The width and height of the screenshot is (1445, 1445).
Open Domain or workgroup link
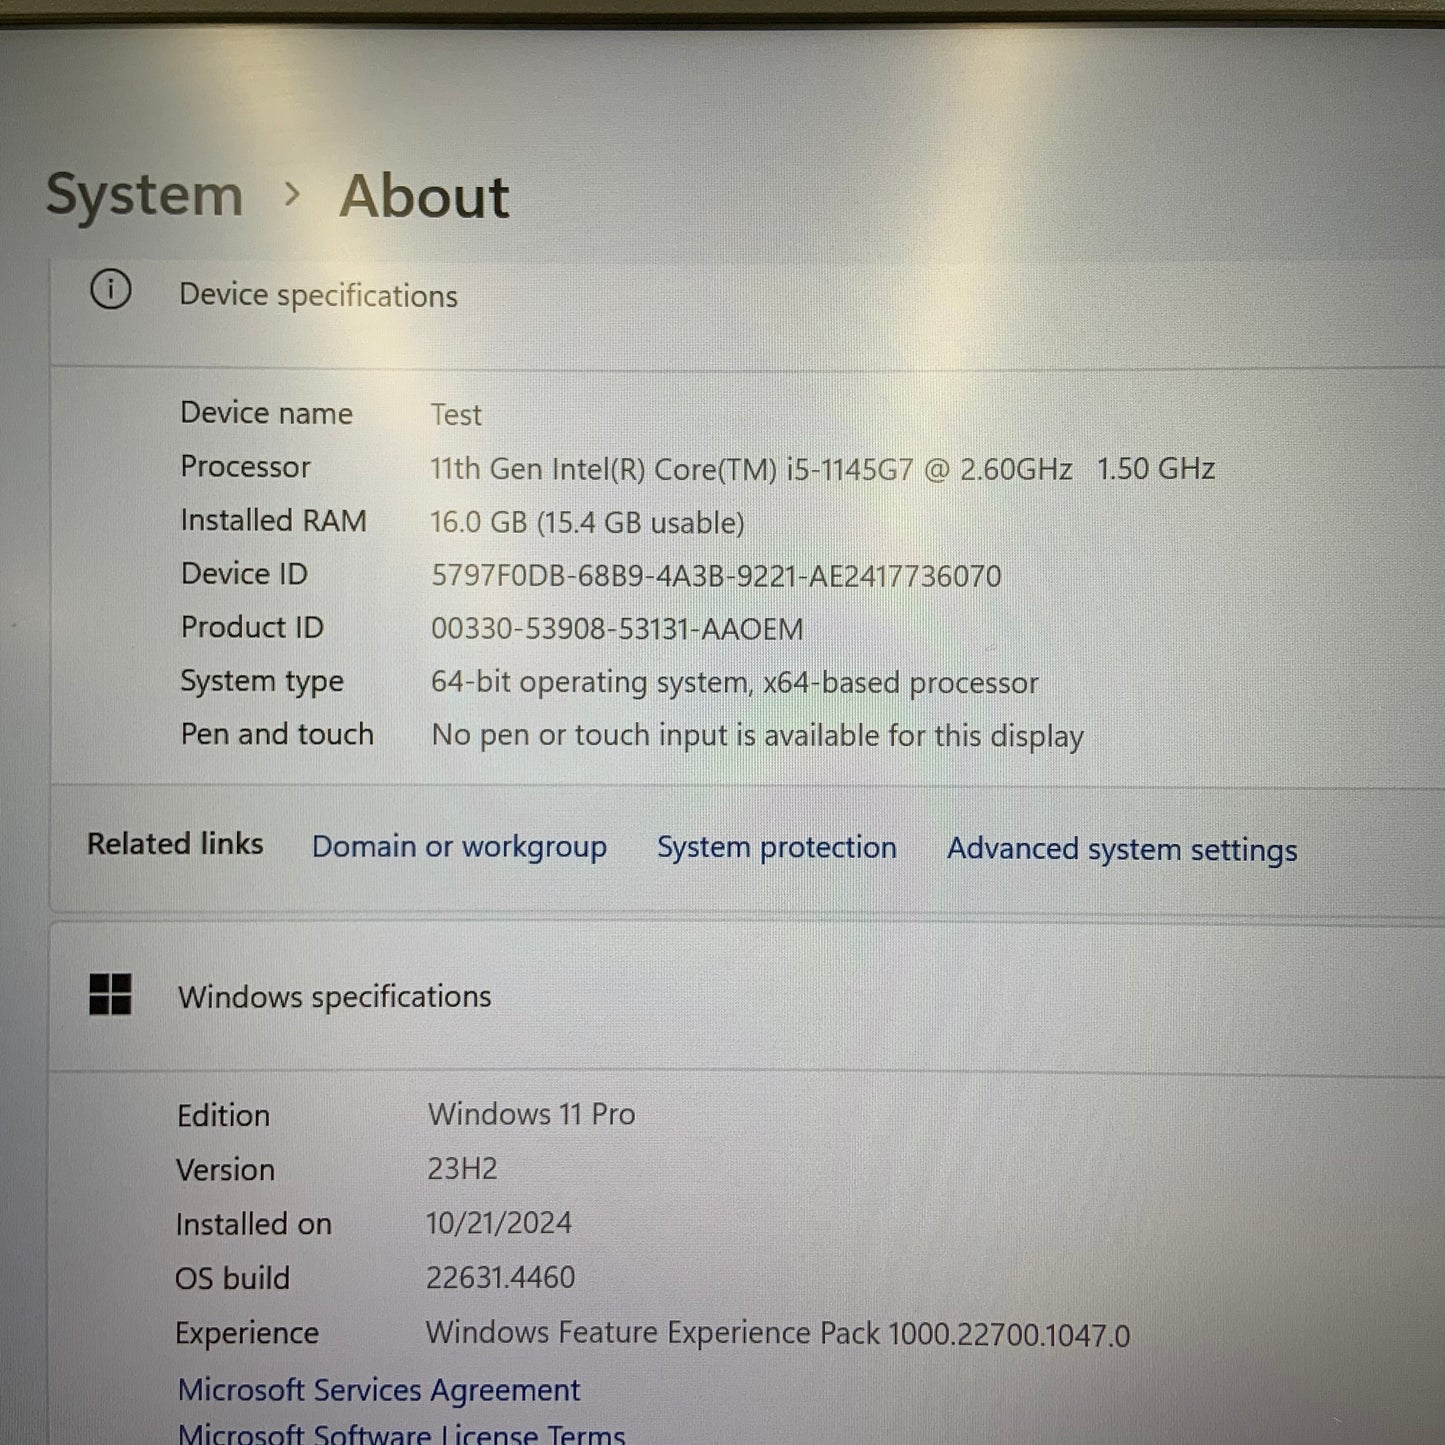(x=459, y=848)
